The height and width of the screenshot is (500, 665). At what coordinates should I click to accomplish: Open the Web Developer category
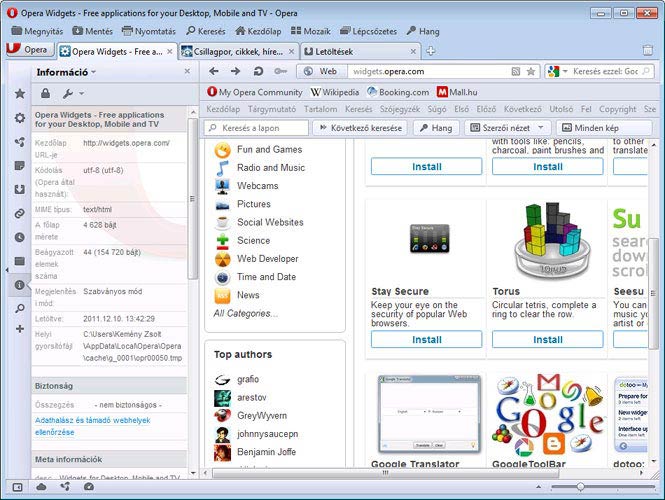click(268, 259)
